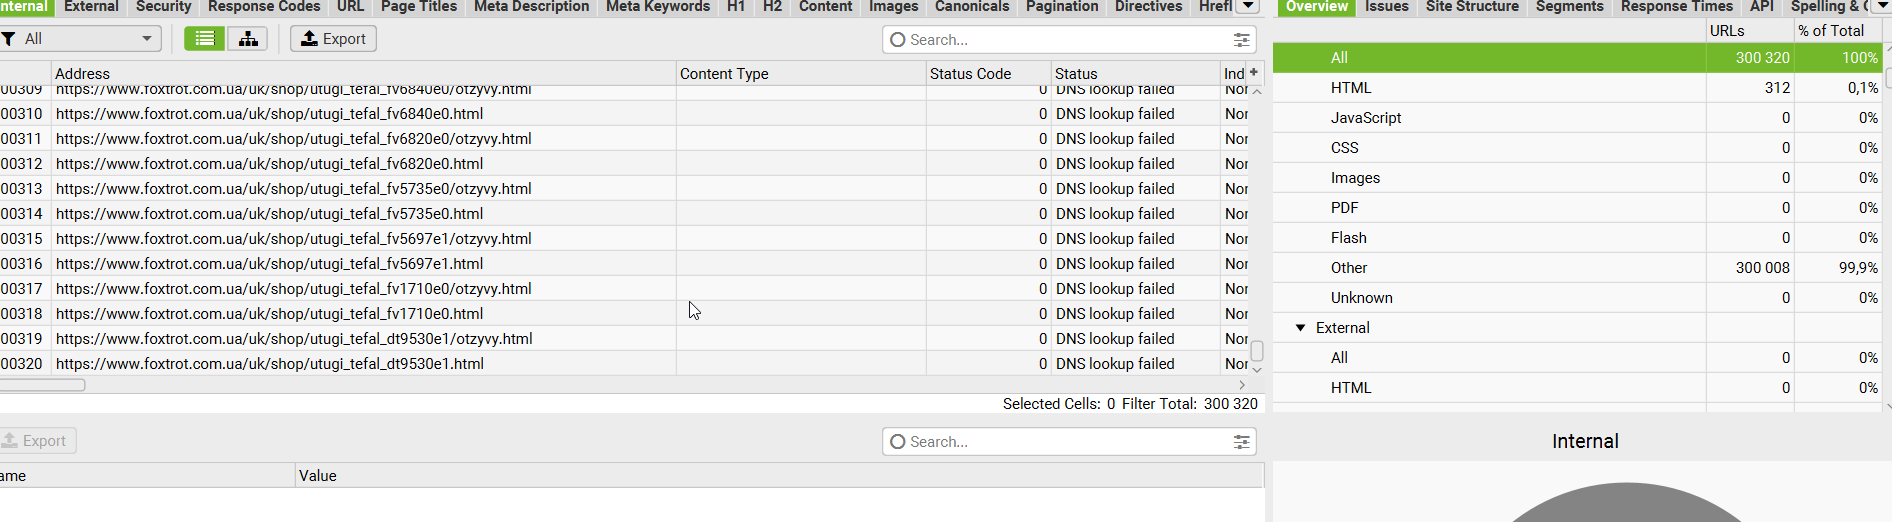Image resolution: width=1892 pixels, height=522 pixels.
Task: Show more right-panel tabs via overflow arrow
Action: coord(1882,6)
